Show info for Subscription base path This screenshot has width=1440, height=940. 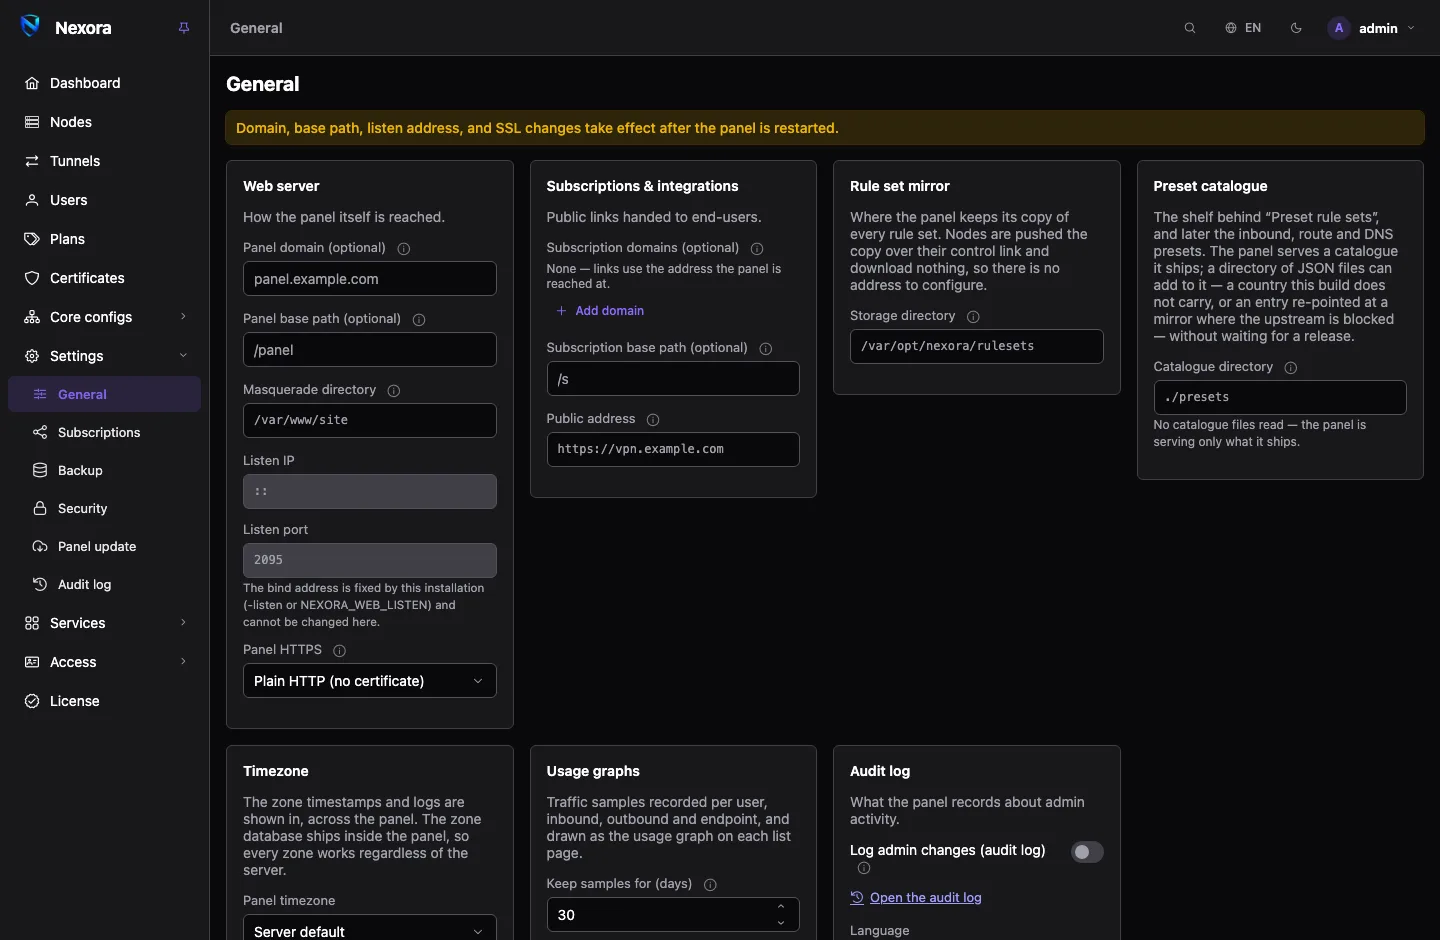coord(766,349)
